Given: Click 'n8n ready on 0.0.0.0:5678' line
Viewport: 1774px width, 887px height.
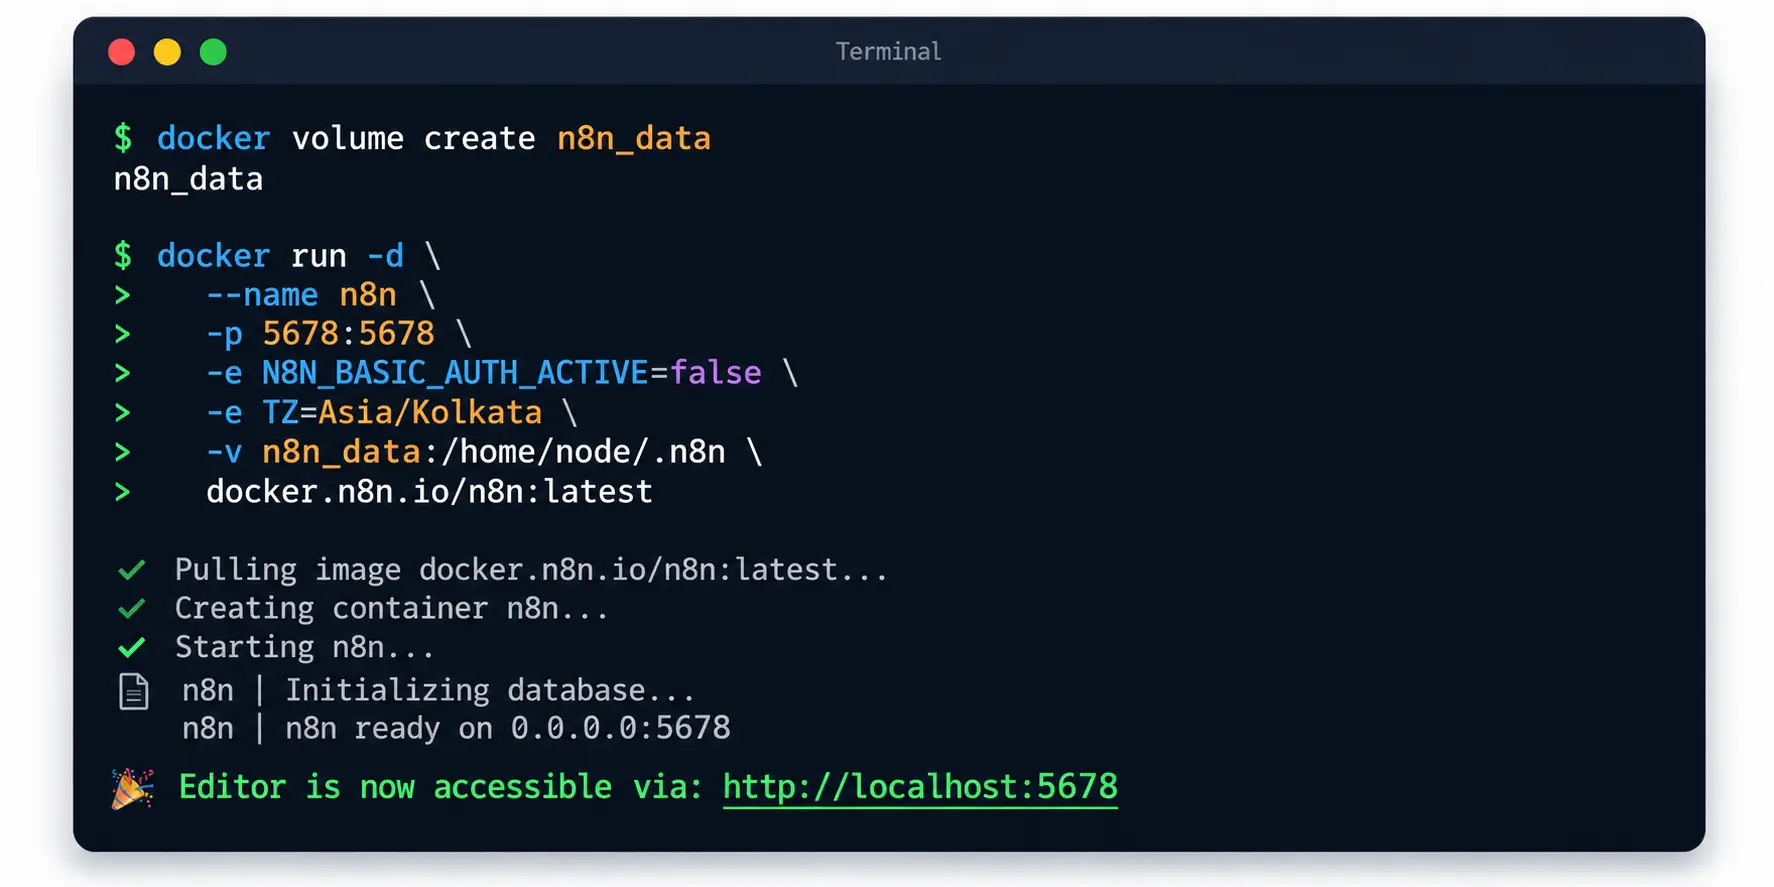Looking at the screenshot, I should [508, 728].
